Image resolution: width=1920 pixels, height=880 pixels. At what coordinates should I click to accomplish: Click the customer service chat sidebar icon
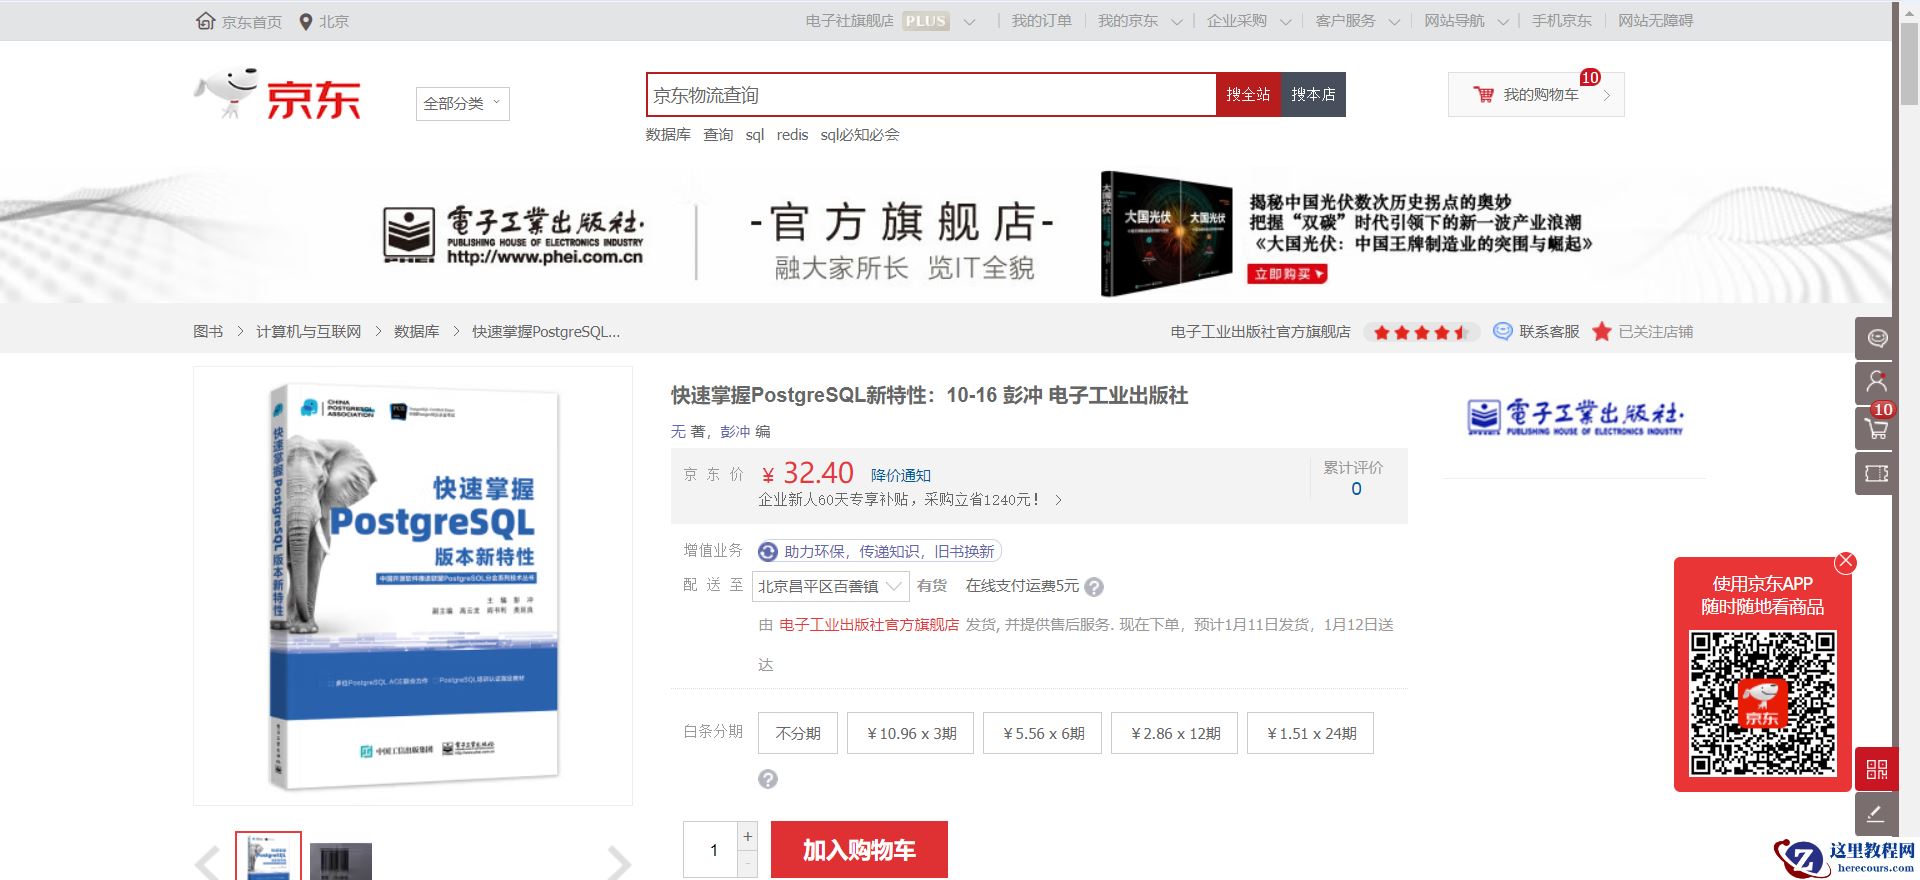pos(1876,338)
